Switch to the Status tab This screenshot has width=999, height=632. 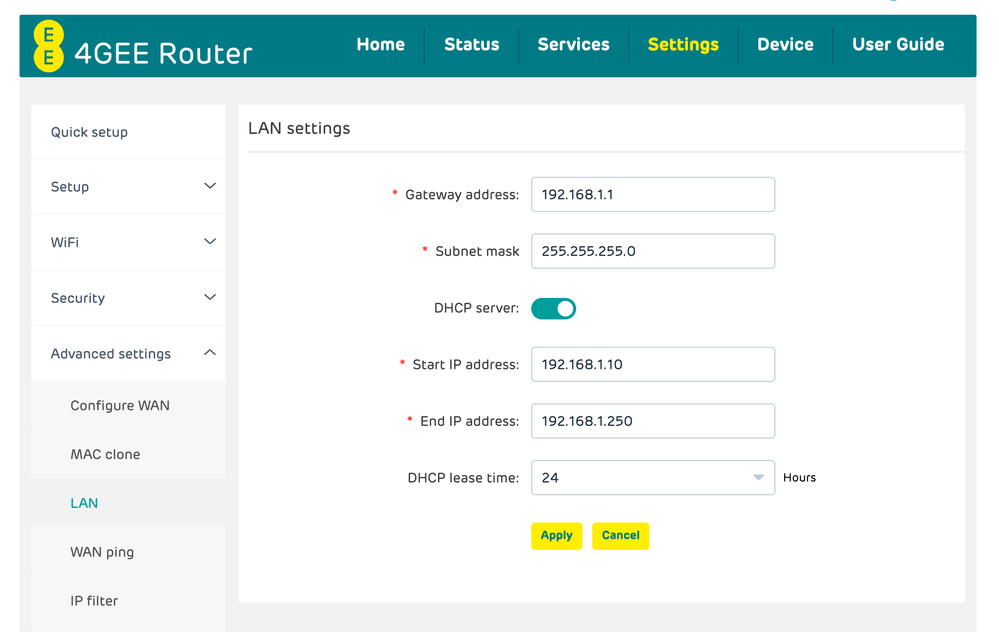pos(471,44)
